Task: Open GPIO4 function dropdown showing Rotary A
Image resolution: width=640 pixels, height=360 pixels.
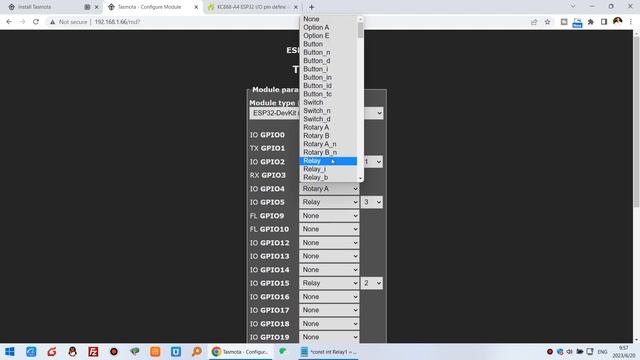Action: [x=329, y=189]
